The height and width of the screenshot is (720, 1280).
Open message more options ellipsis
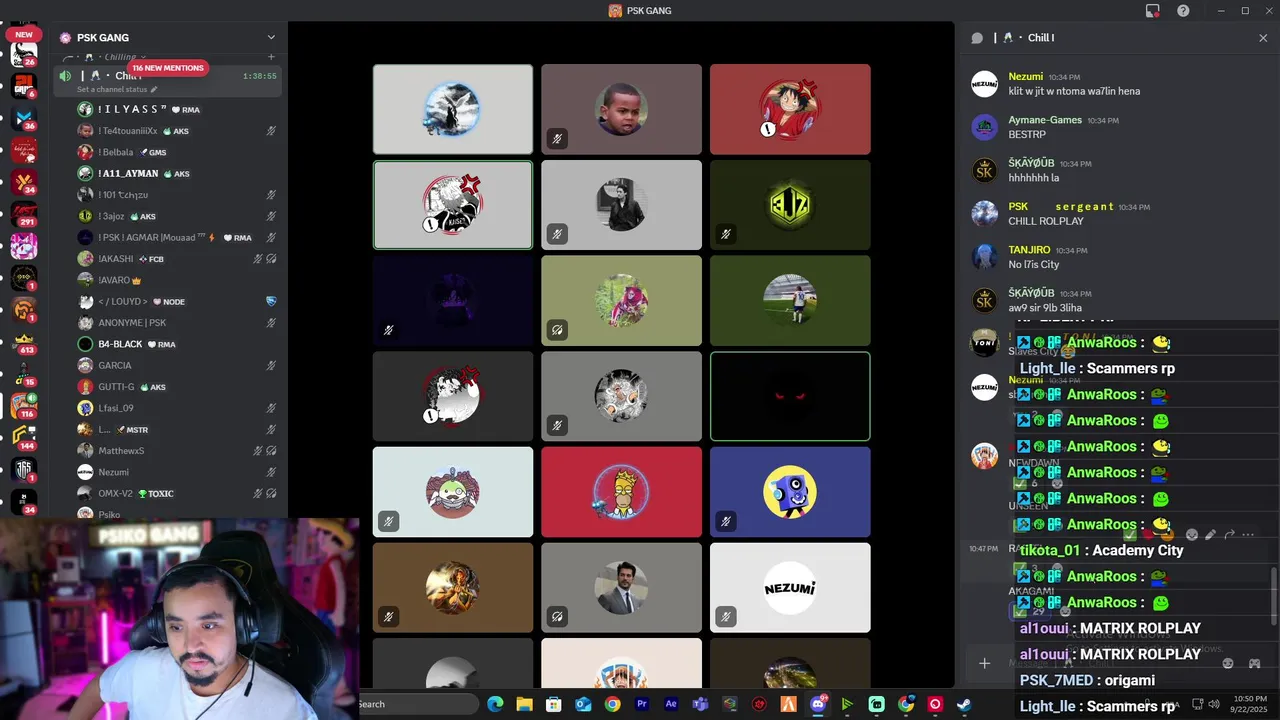1248,535
